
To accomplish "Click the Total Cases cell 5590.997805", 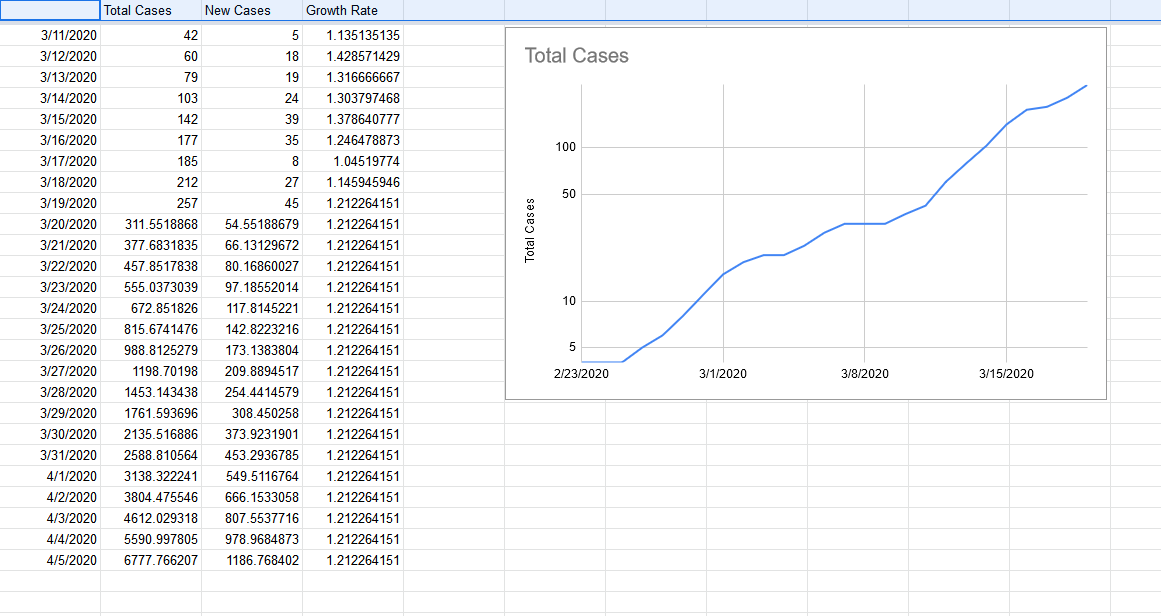I will pos(151,539).
